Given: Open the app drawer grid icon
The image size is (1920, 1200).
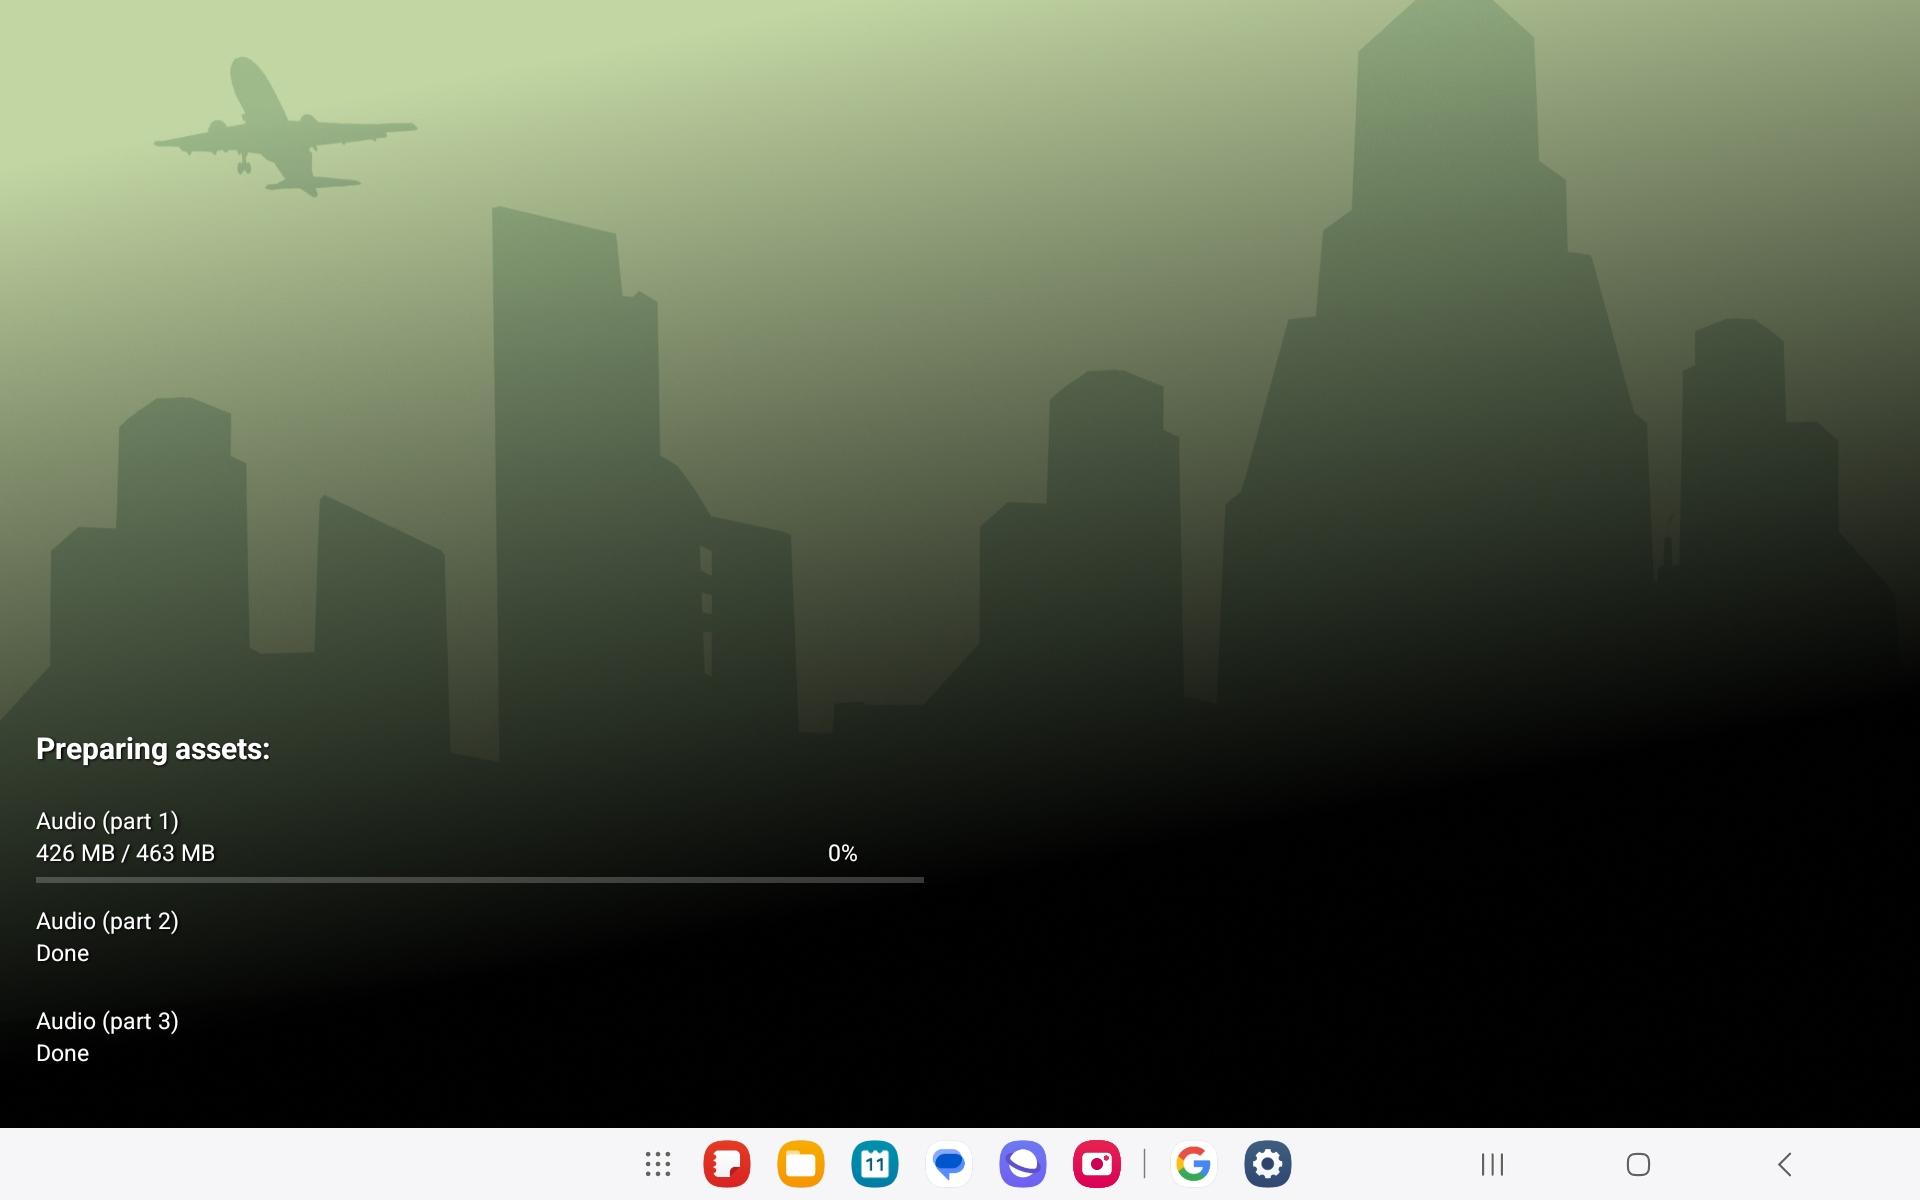Looking at the screenshot, I should [x=657, y=1164].
